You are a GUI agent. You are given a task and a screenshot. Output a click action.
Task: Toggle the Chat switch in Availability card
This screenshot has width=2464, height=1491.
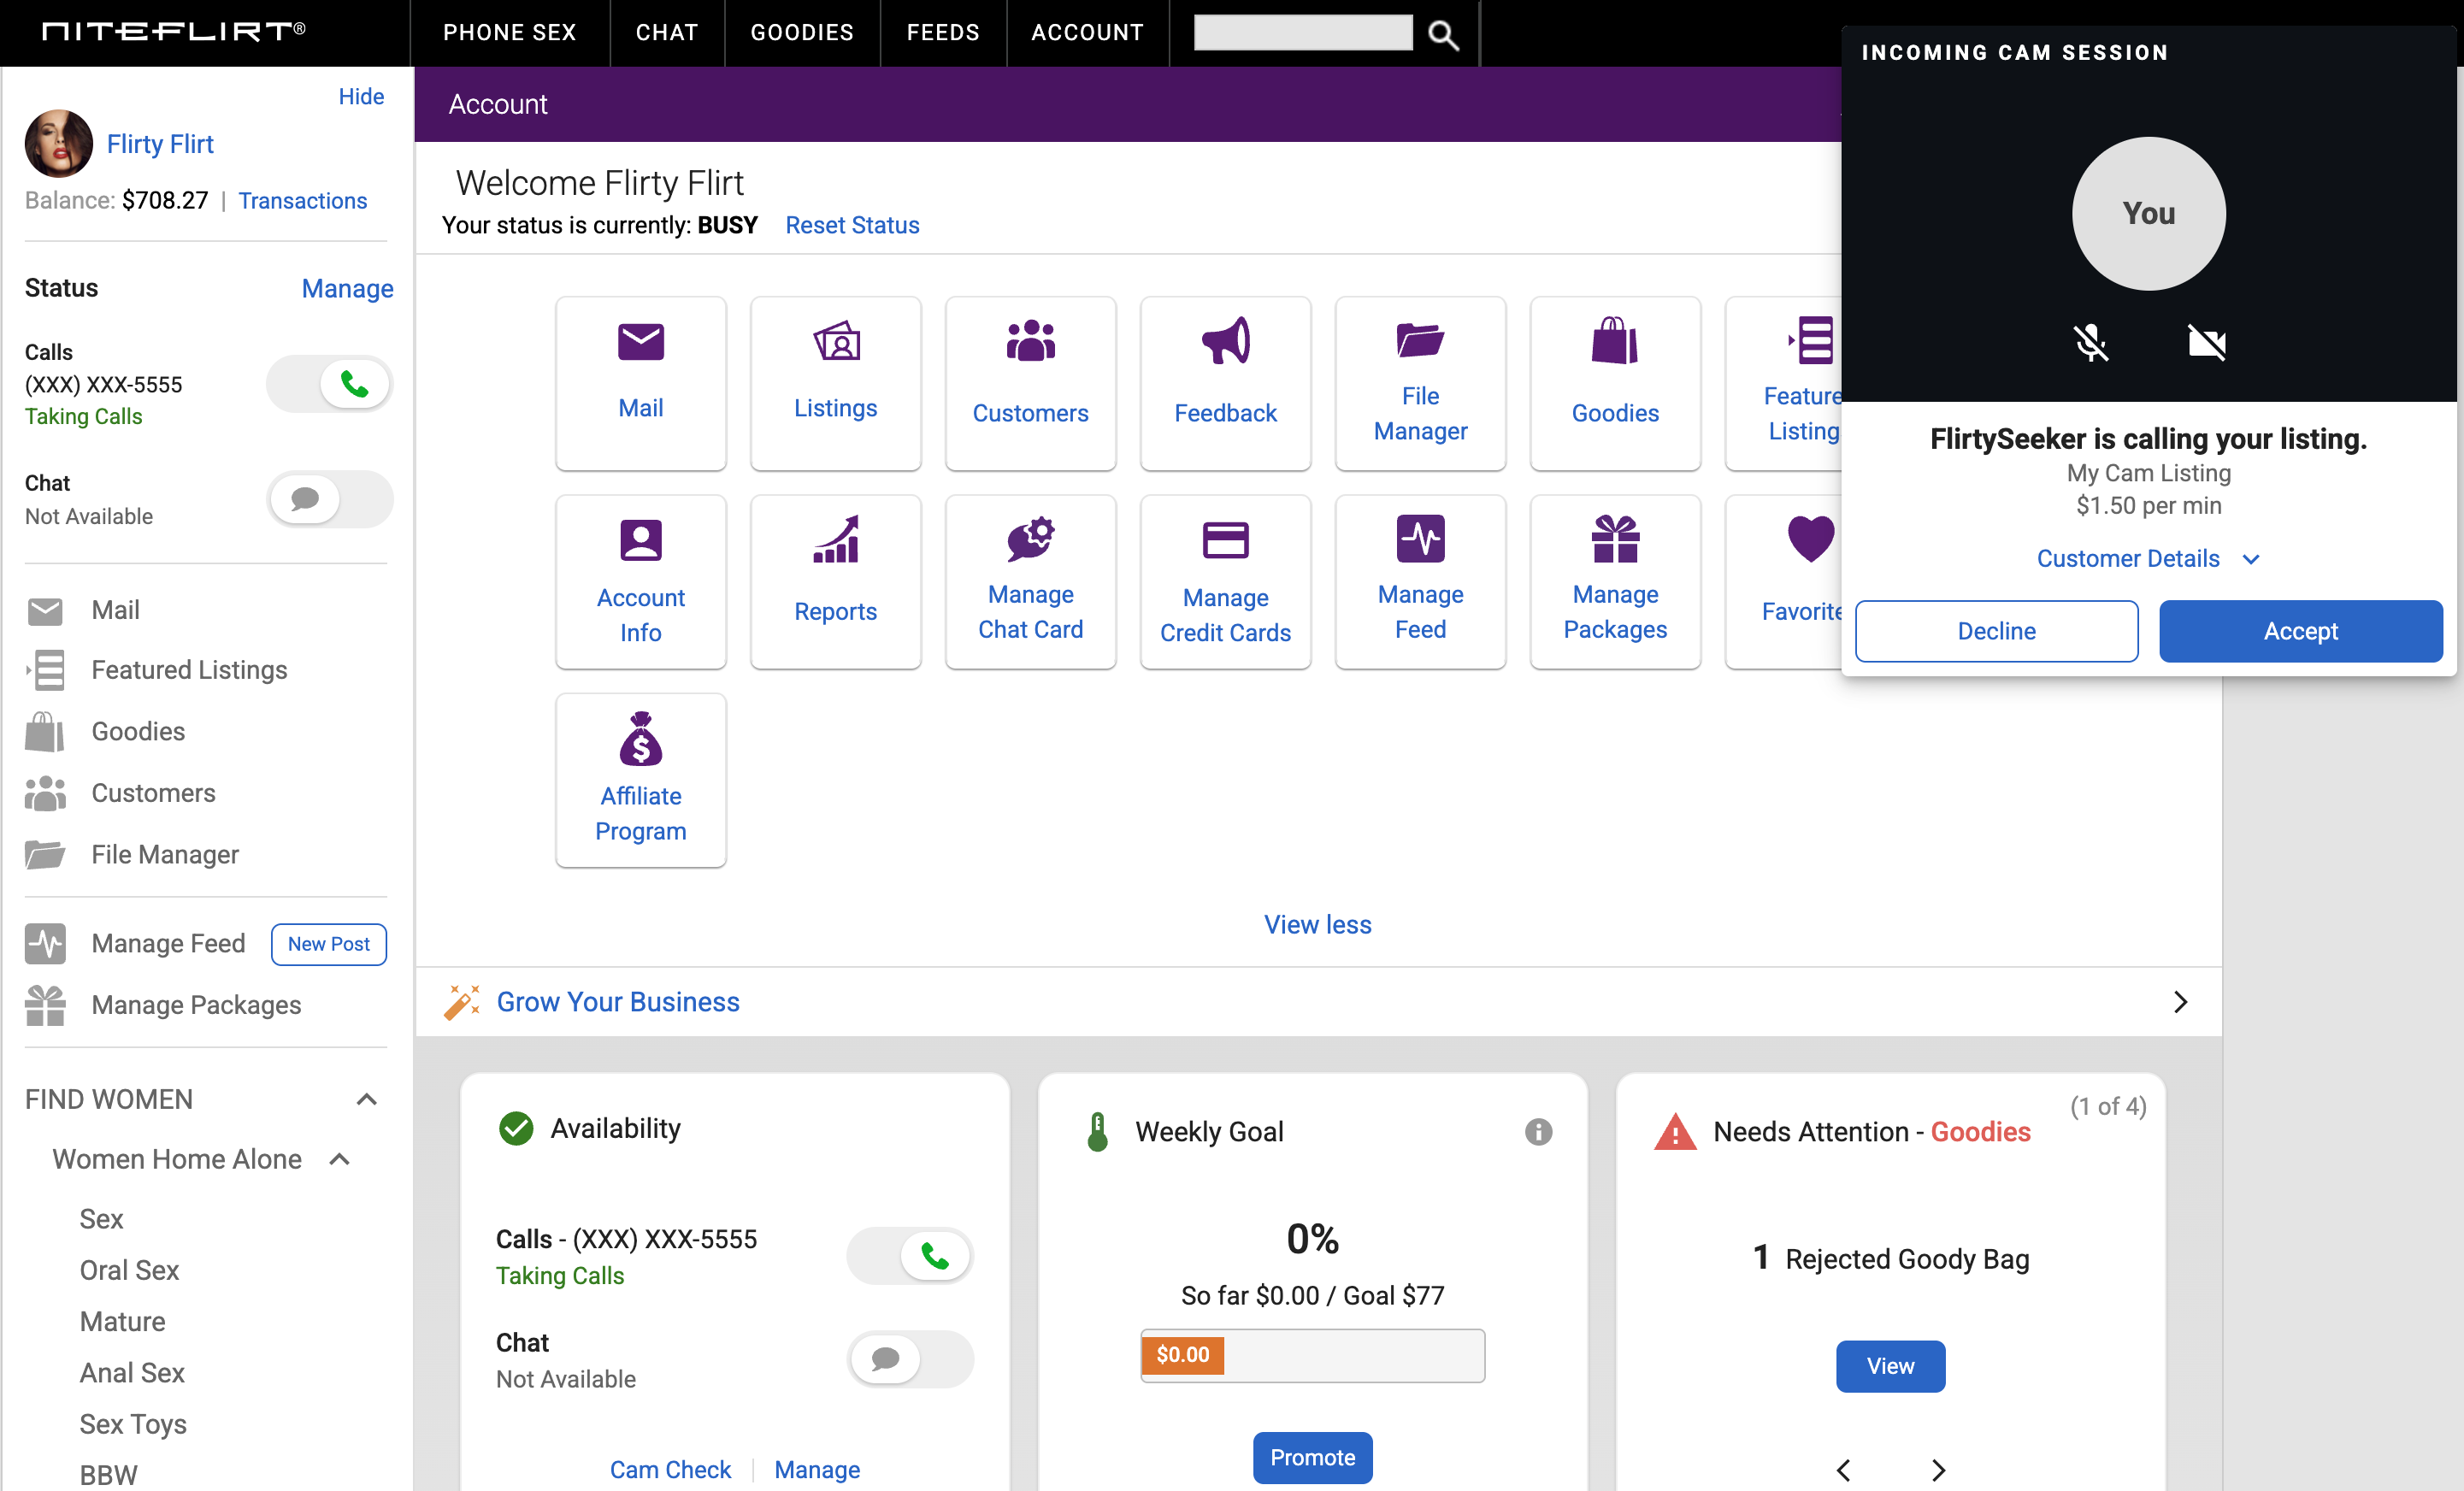tap(909, 1359)
